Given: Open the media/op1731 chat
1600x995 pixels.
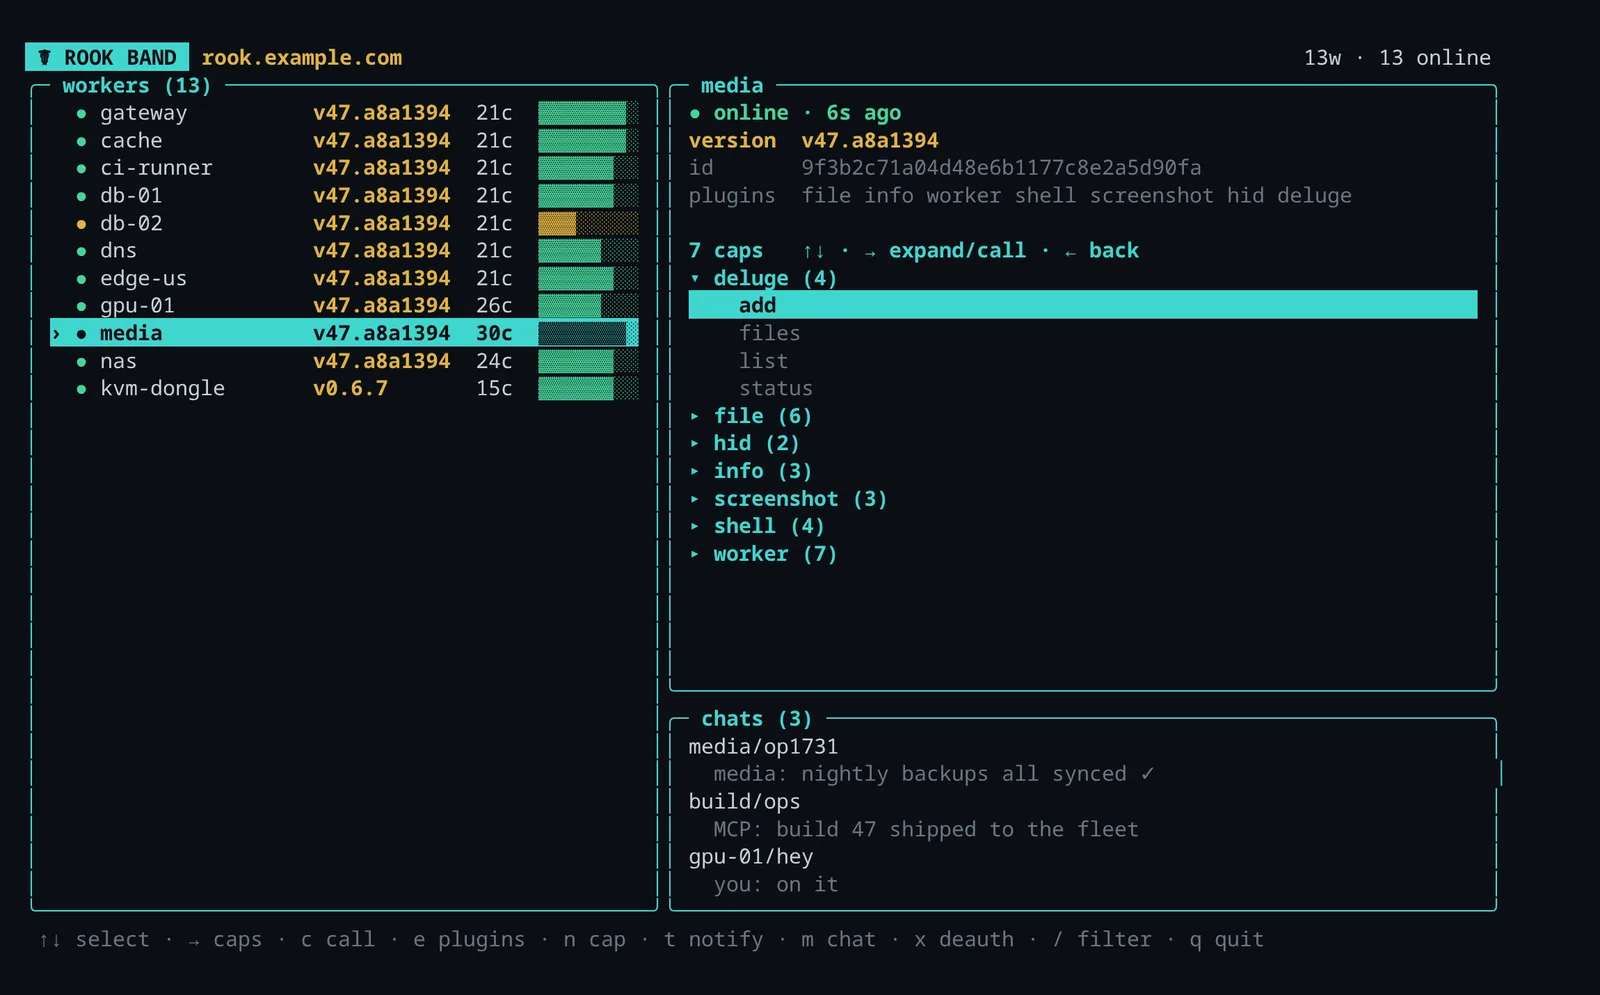Looking at the screenshot, I should pyautogui.click(x=763, y=747).
